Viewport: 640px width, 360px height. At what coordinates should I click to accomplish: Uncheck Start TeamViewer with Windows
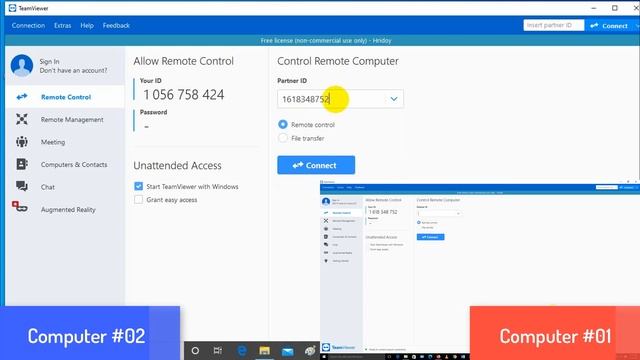[x=138, y=186]
